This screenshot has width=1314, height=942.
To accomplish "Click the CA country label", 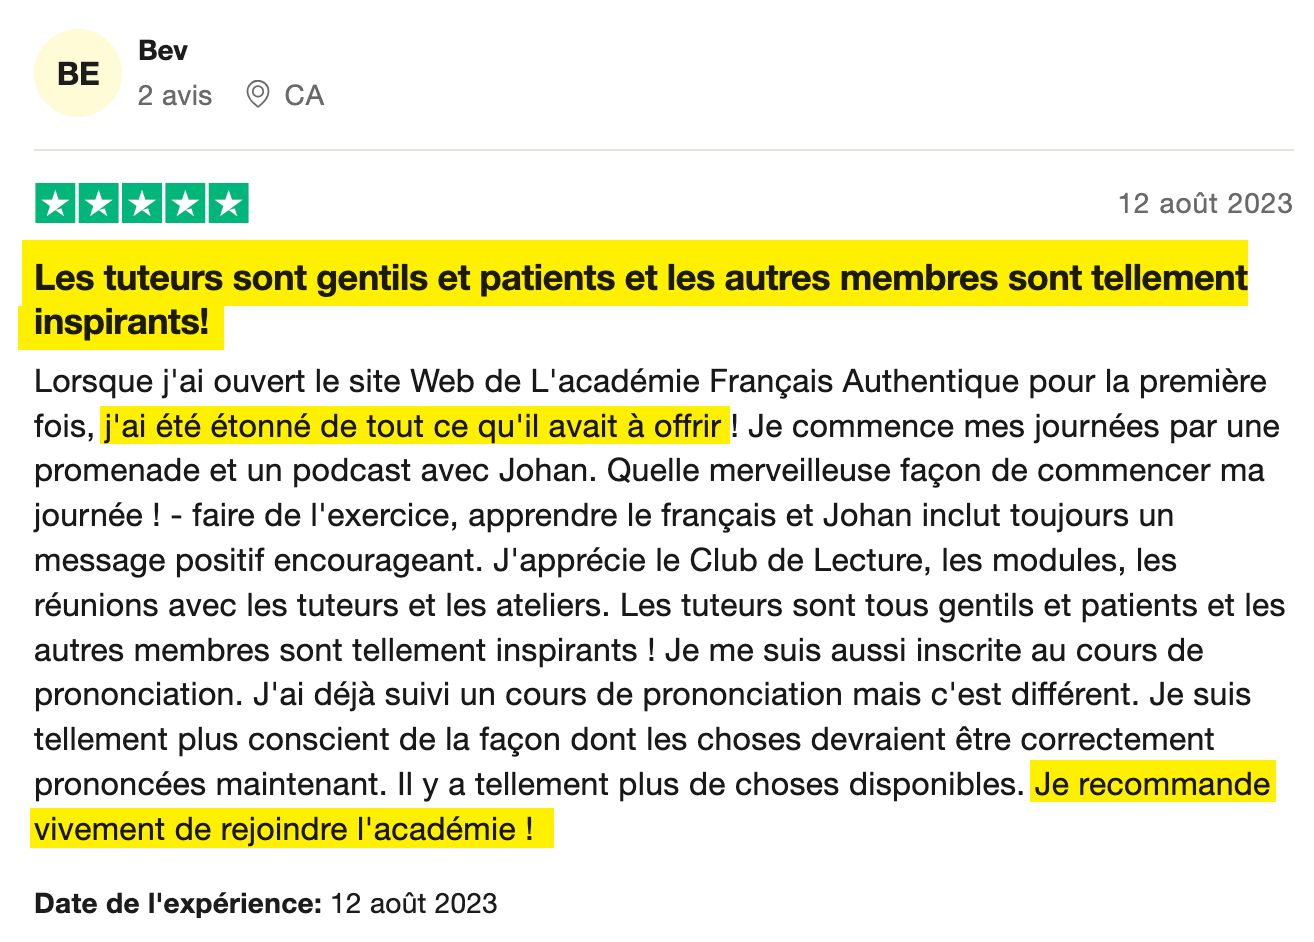I will tap(304, 96).
